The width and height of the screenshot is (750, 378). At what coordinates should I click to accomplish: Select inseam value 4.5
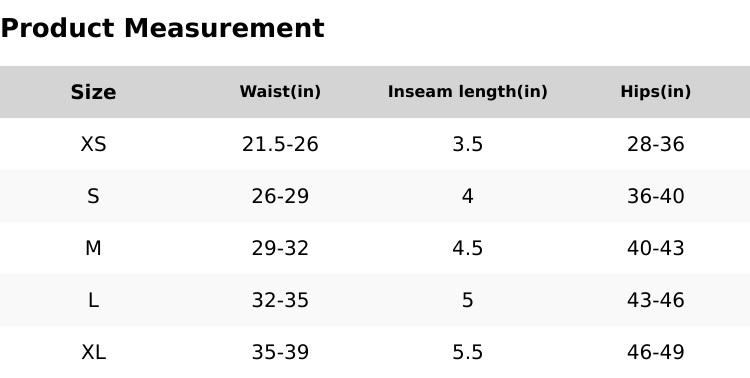click(467, 248)
